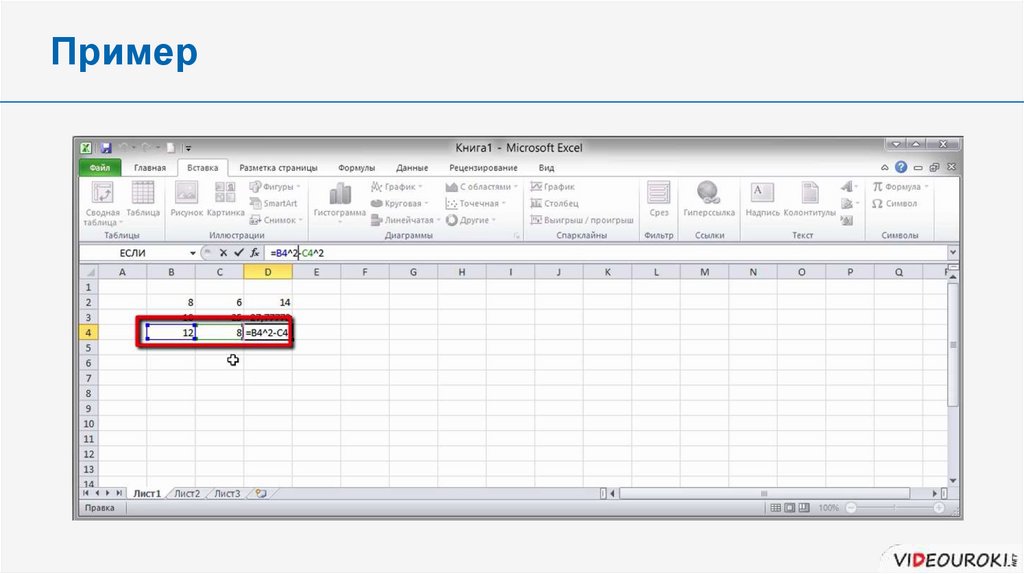Insert a Столбец sparkline
The width and height of the screenshot is (1024, 574).
(x=554, y=204)
